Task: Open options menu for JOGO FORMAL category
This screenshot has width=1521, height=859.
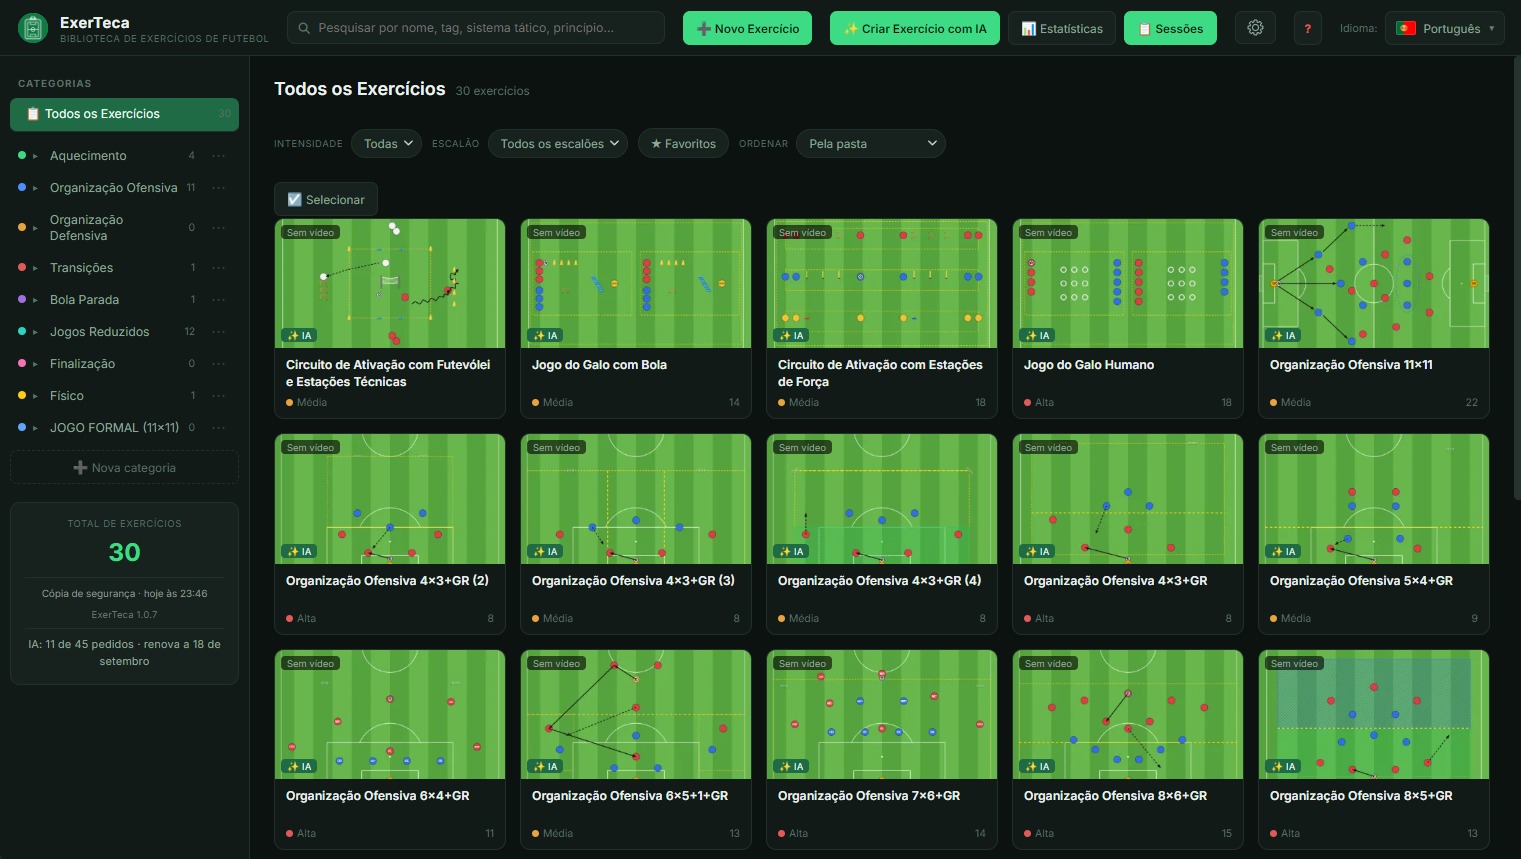Action: [219, 428]
